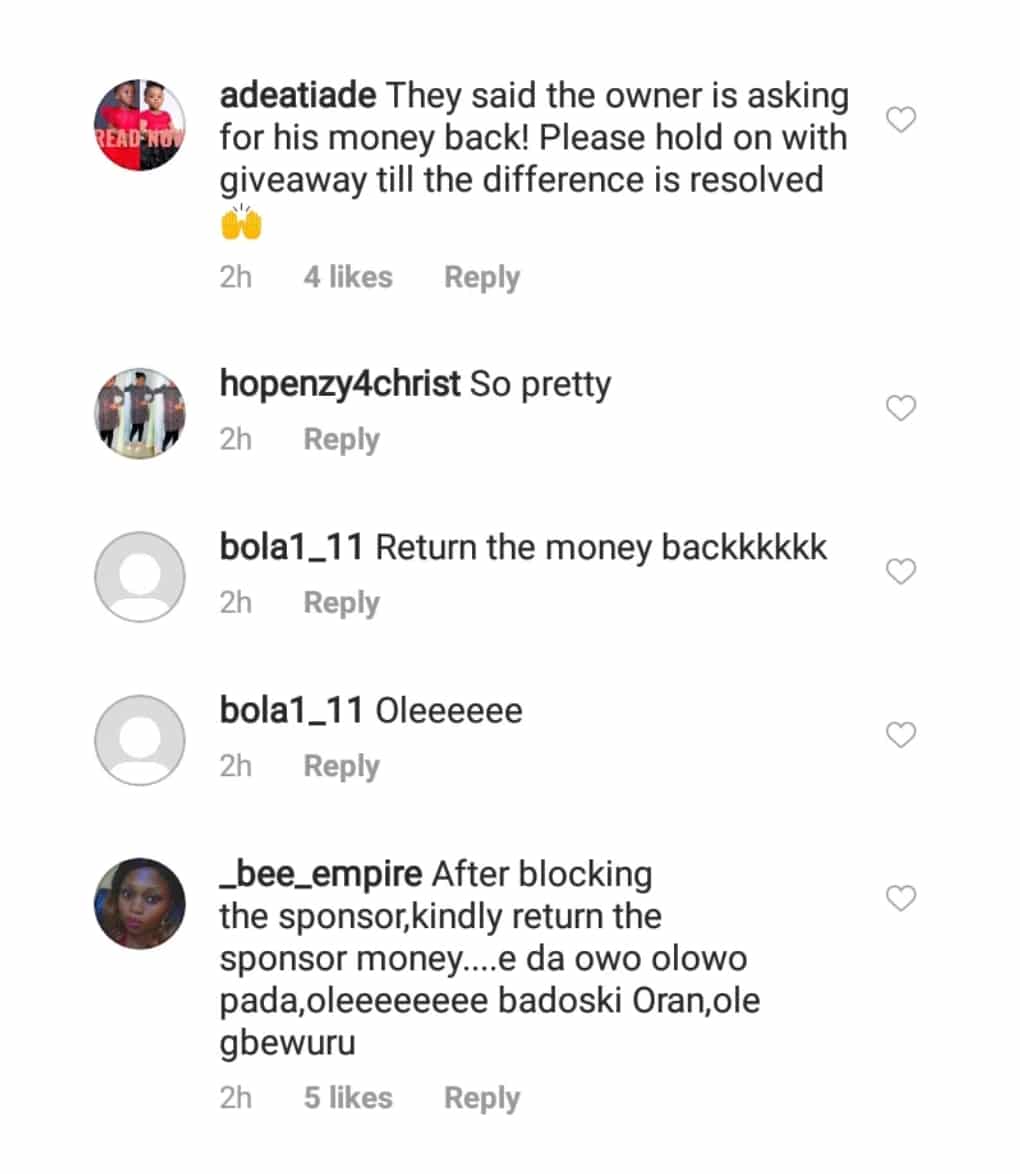
Task: Like adeatiade's comment with the heart icon
Action: 902,121
